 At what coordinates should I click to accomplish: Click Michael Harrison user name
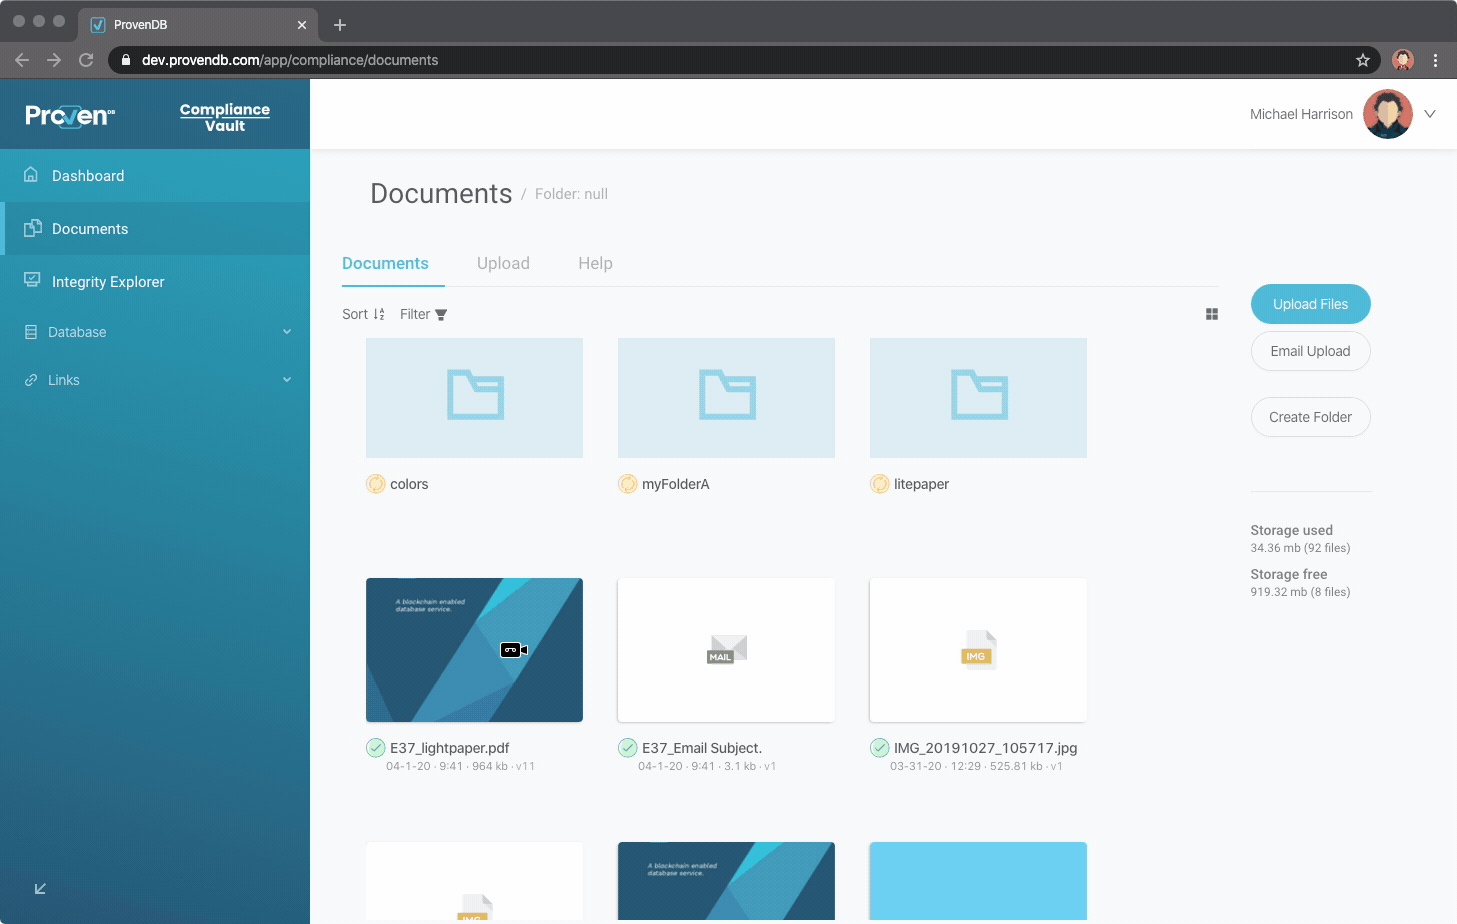[x=1301, y=114]
